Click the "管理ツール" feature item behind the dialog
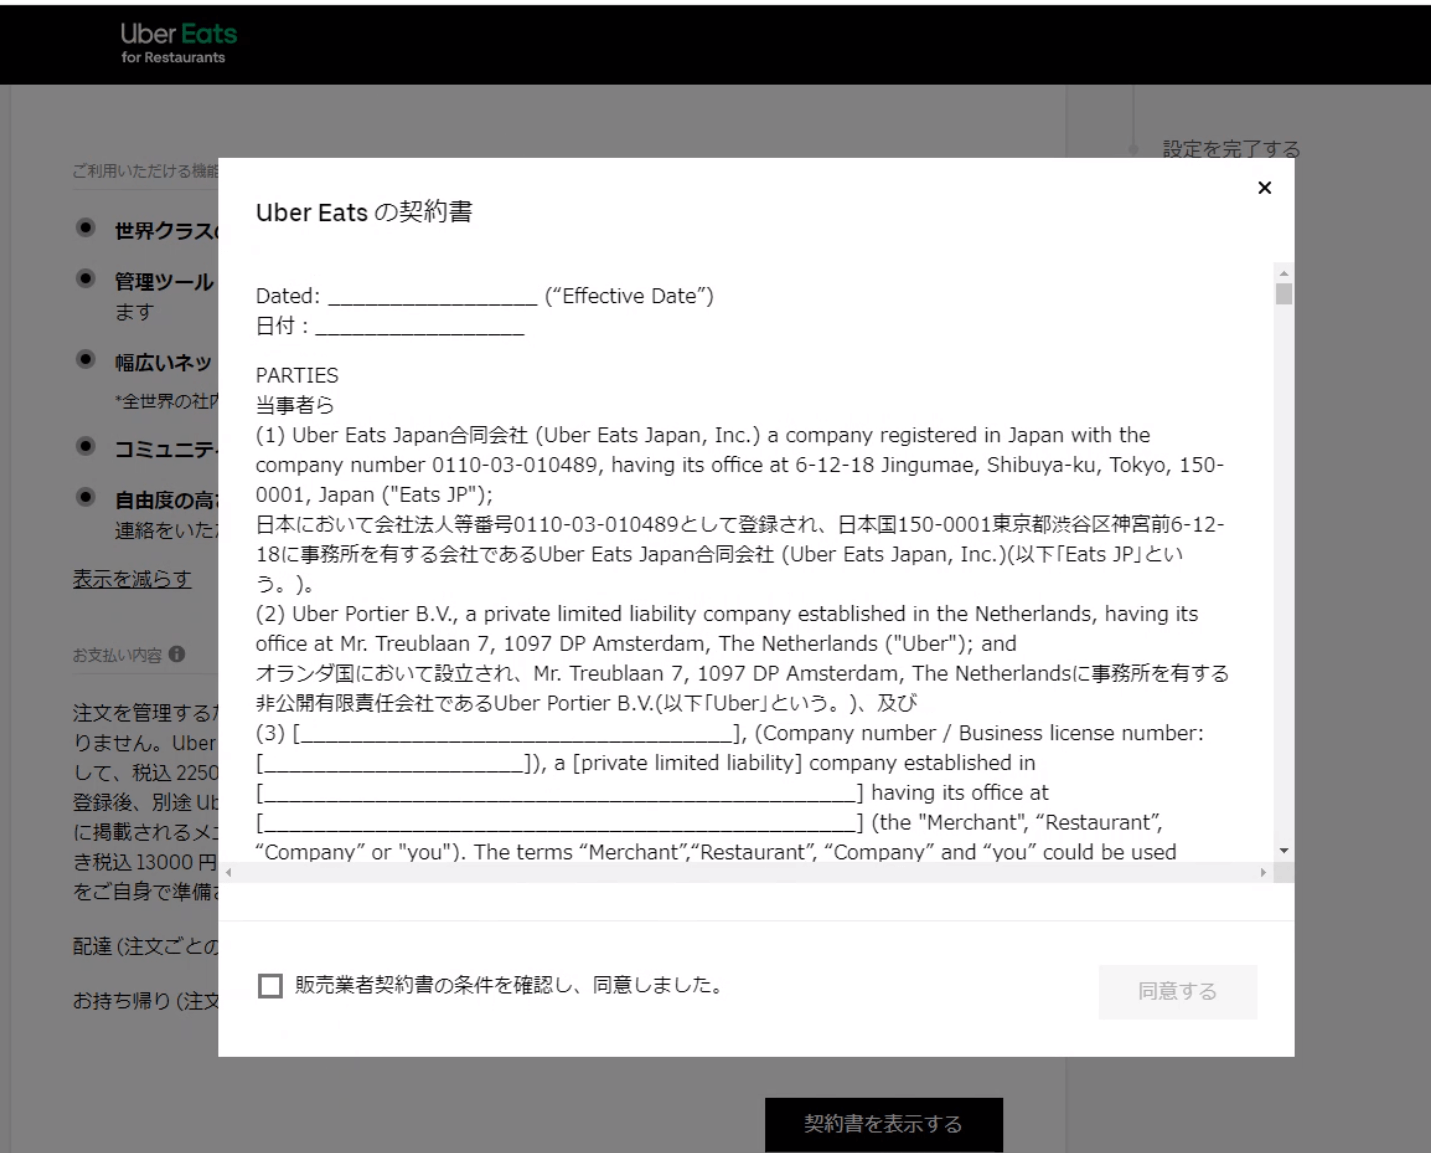The image size is (1431, 1153). 164,282
